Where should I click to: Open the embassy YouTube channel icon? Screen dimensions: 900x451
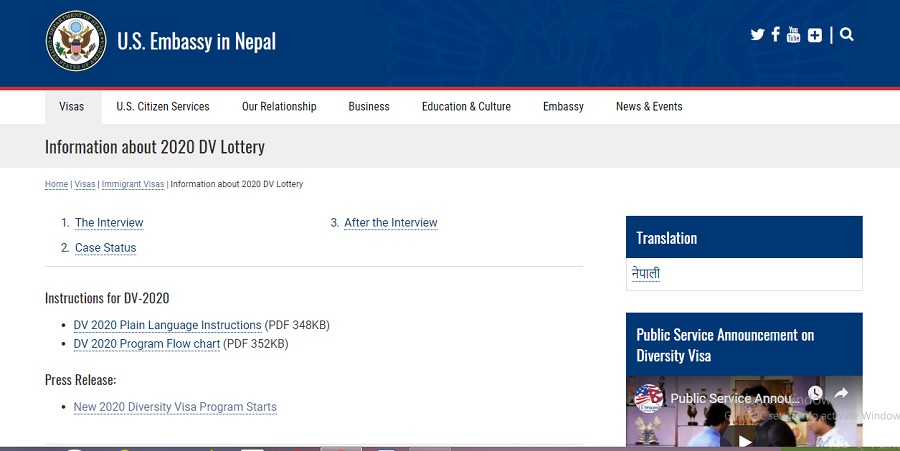tap(793, 34)
